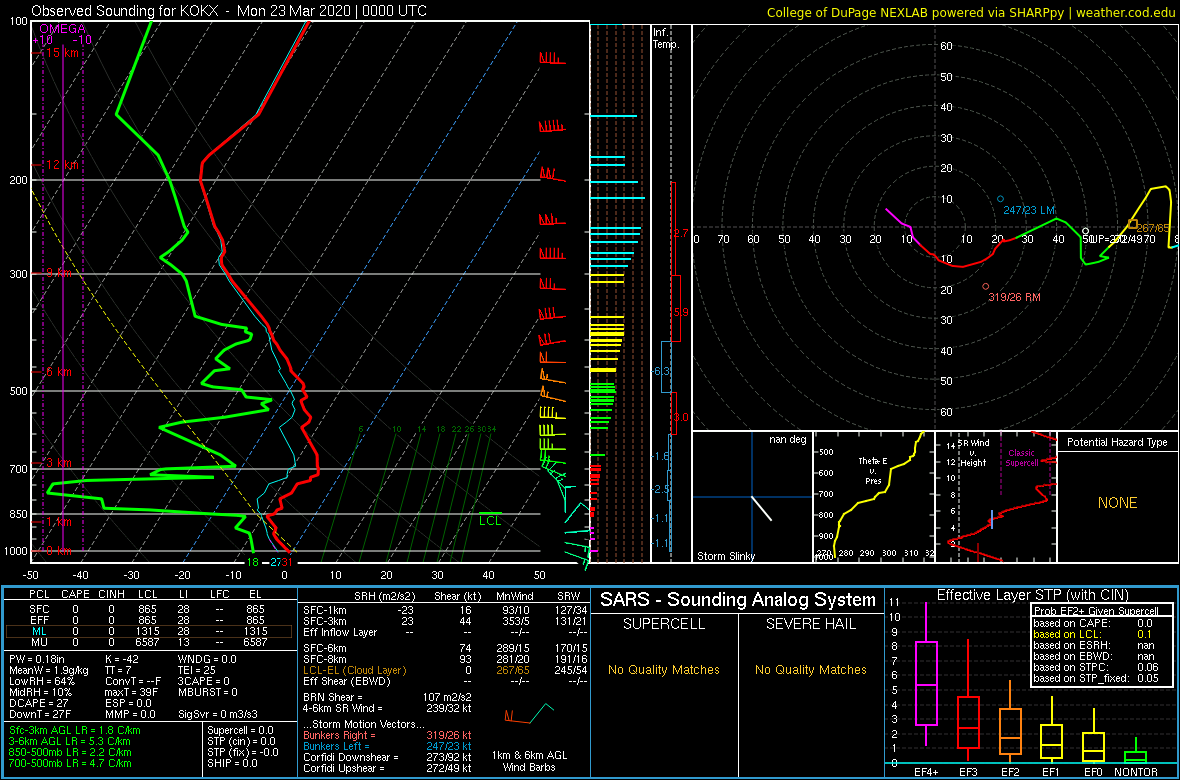Click the Supercell = 0.0 composite value
1180x780 pixels.
[x=240, y=731]
